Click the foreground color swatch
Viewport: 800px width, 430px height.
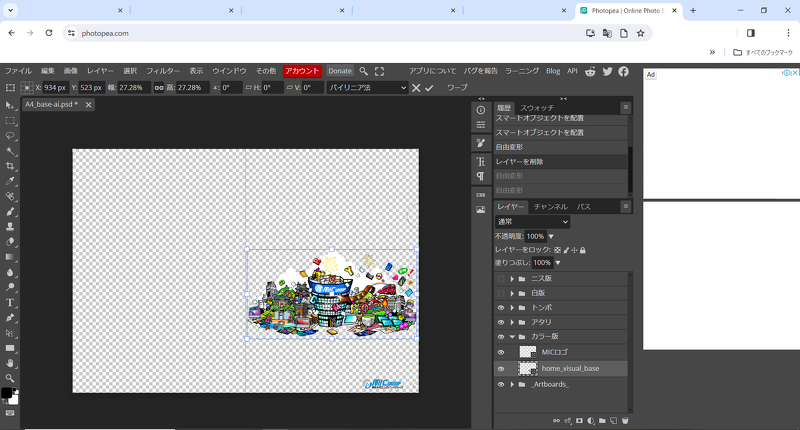pyautogui.click(x=6, y=393)
